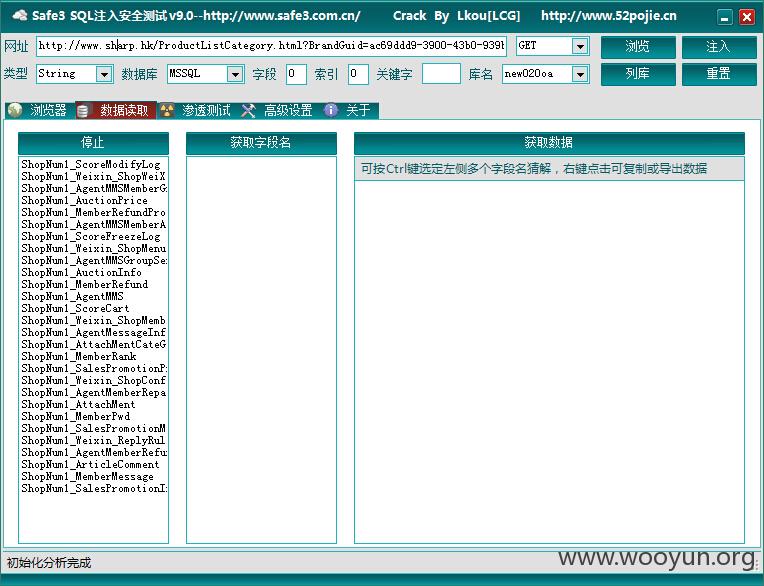Open the GET request method dropdown
This screenshot has height=586, width=764.
point(580,46)
